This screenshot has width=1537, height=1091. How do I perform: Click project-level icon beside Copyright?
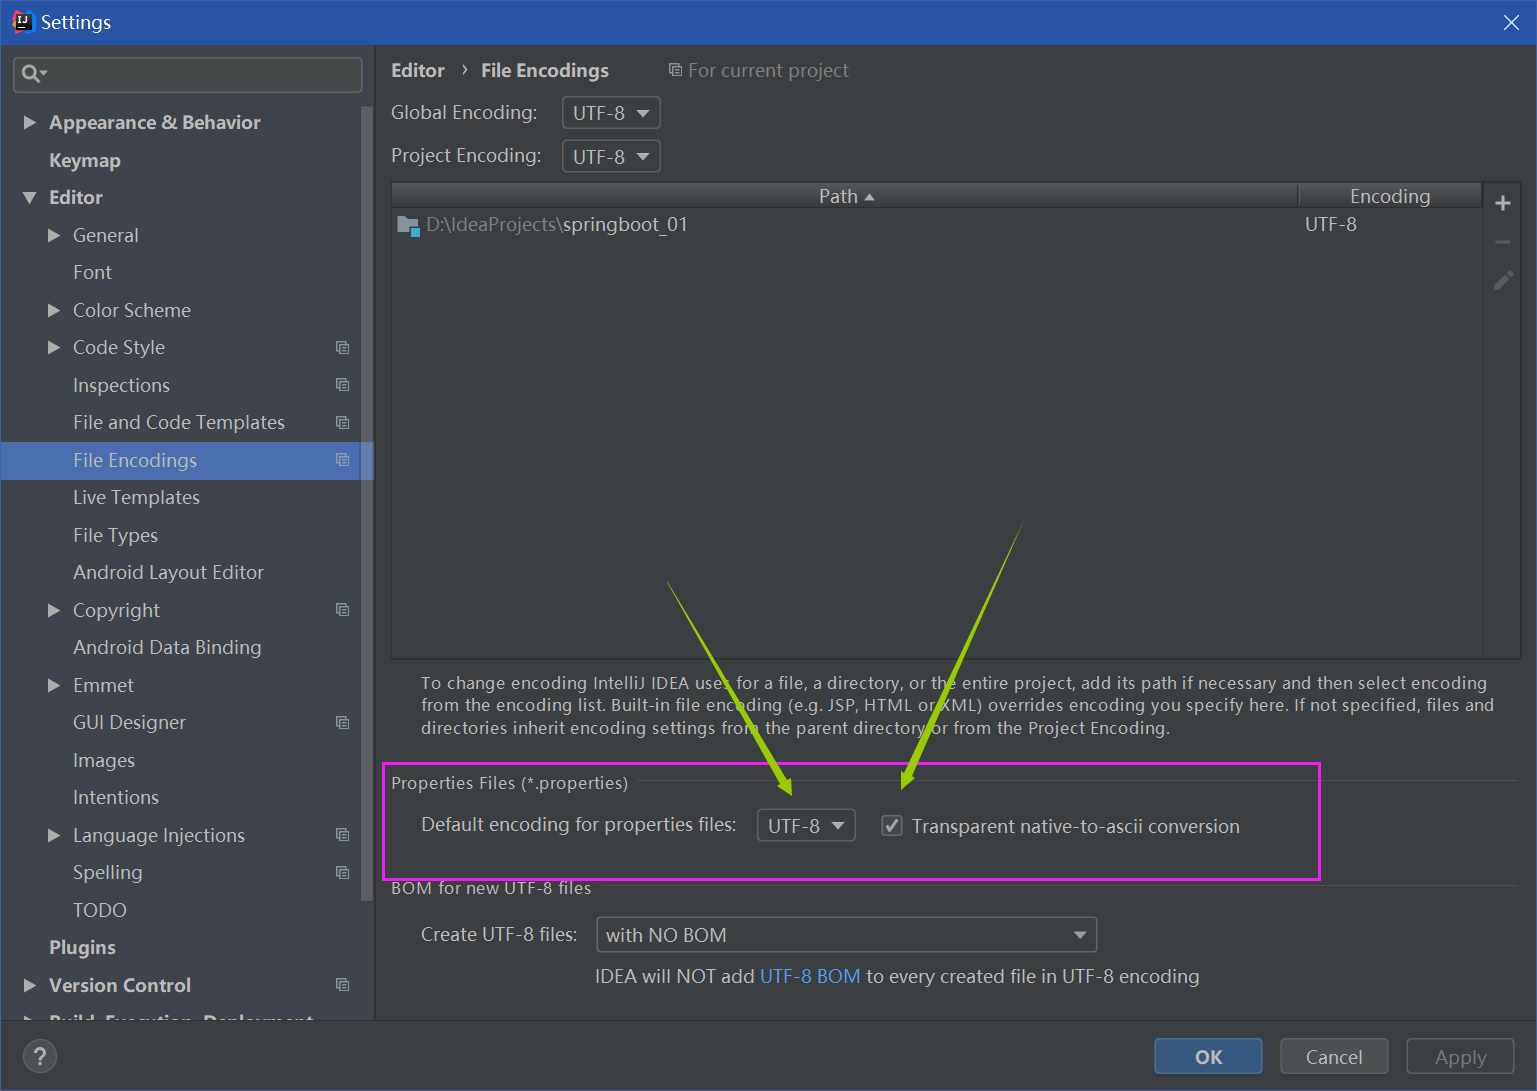coord(342,610)
